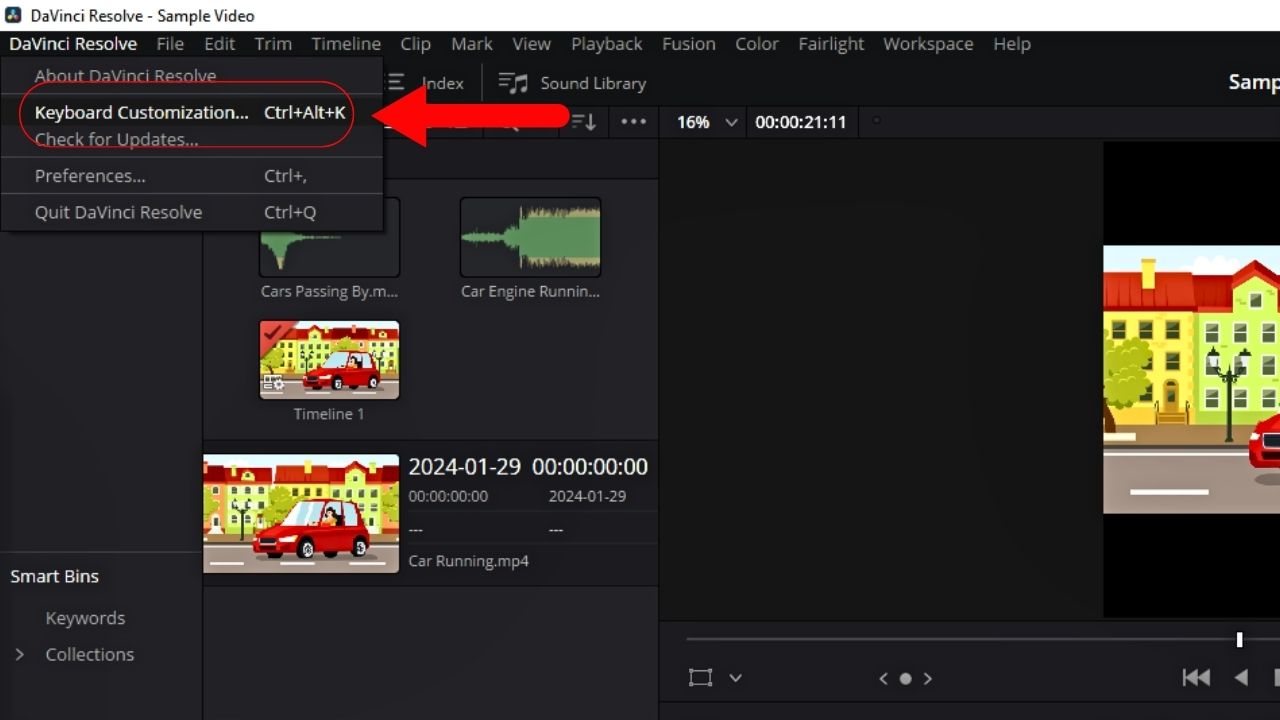Open the Index panel
Image resolution: width=1280 pixels, height=720 pixels.
(443, 83)
